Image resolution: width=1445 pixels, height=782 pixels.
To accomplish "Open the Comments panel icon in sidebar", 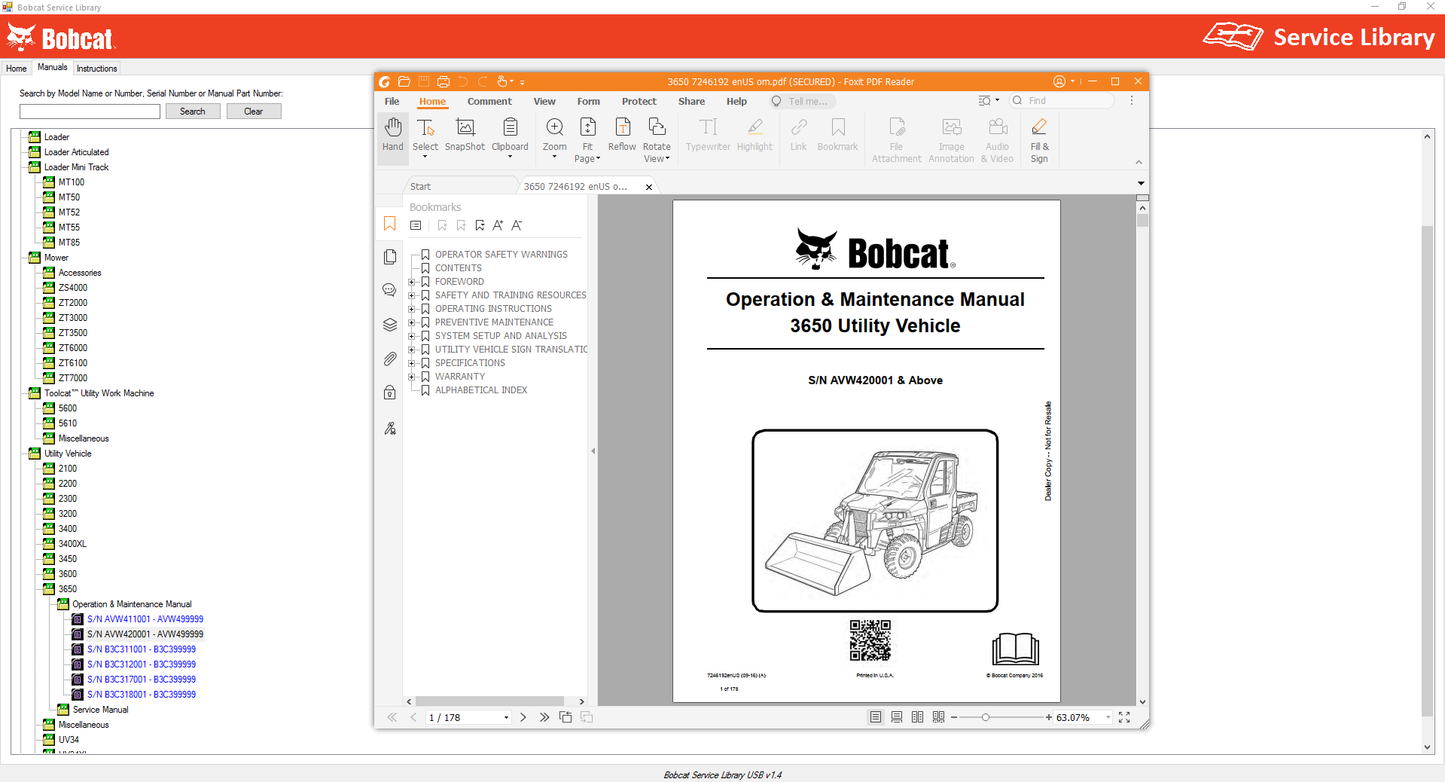I will pos(390,291).
